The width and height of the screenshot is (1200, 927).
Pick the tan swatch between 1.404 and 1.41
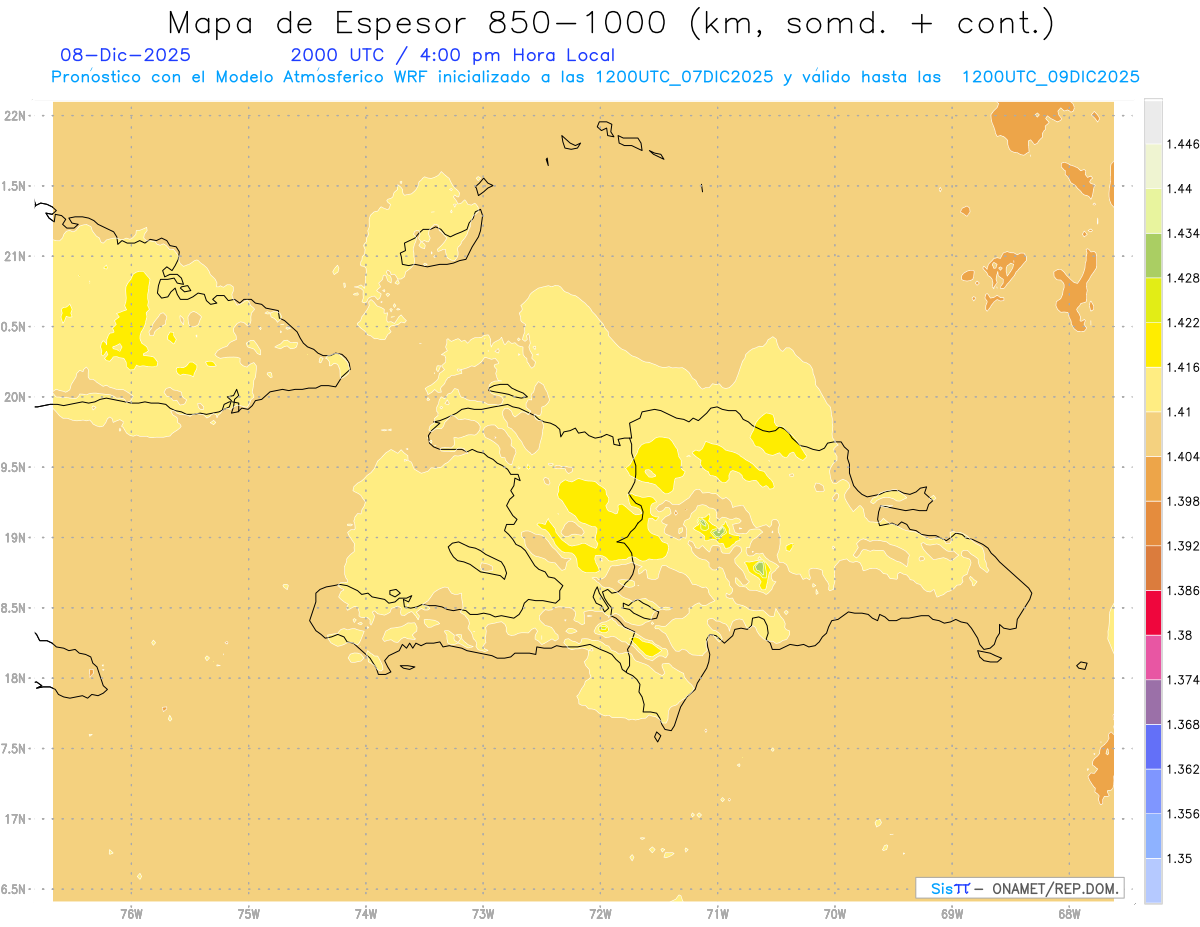tap(1153, 434)
